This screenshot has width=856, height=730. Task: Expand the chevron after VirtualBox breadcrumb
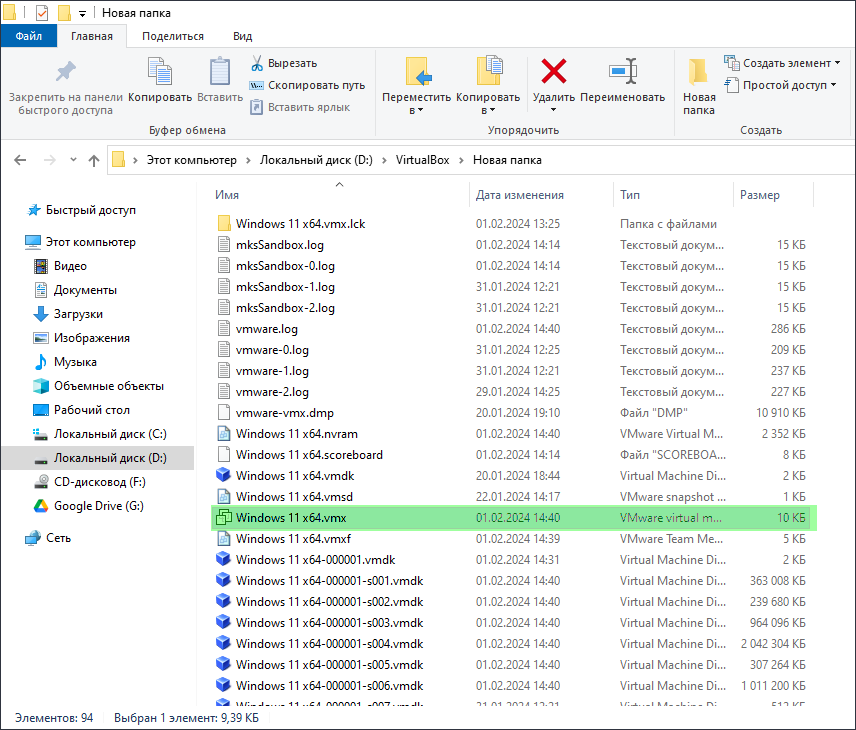461,160
